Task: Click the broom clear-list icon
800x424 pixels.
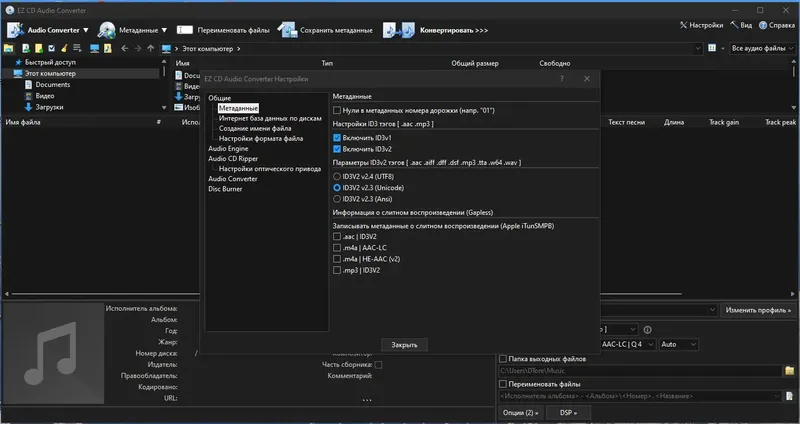Action: [64, 48]
